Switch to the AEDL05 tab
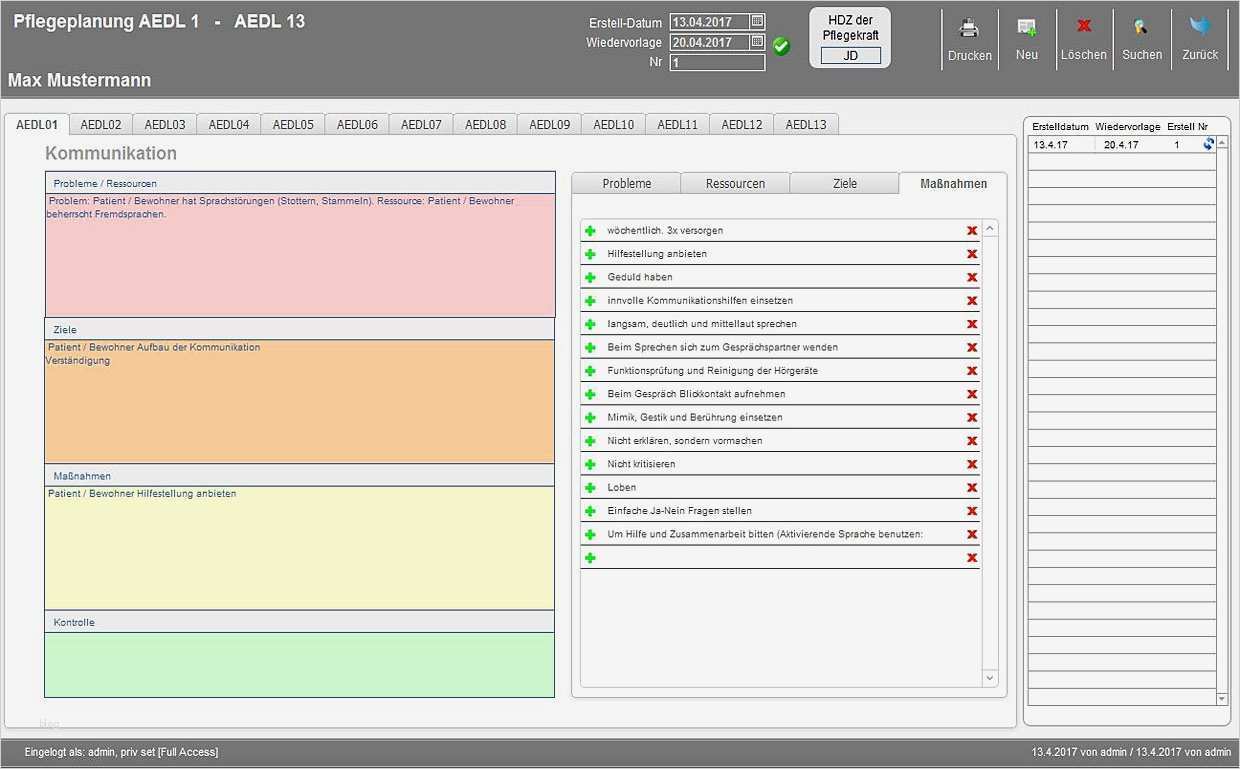The width and height of the screenshot is (1240, 769). 293,125
